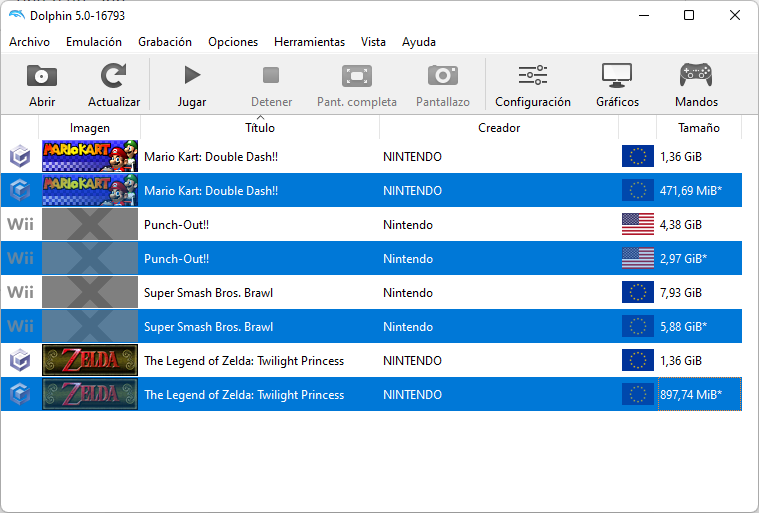Select Punch-Out!! title in 4,38 GiB row

coord(176,225)
